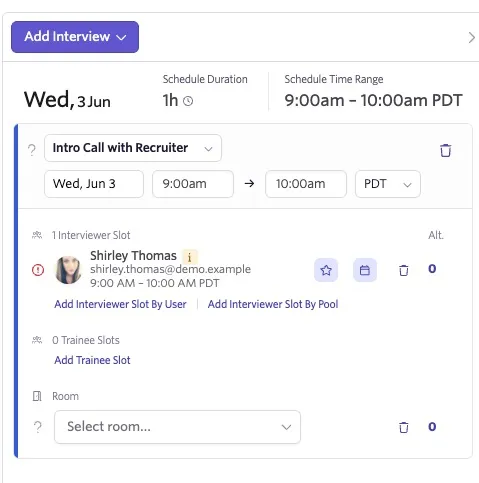Click the question mark beside interview name
Screen dimensions: 479x483
point(32,150)
